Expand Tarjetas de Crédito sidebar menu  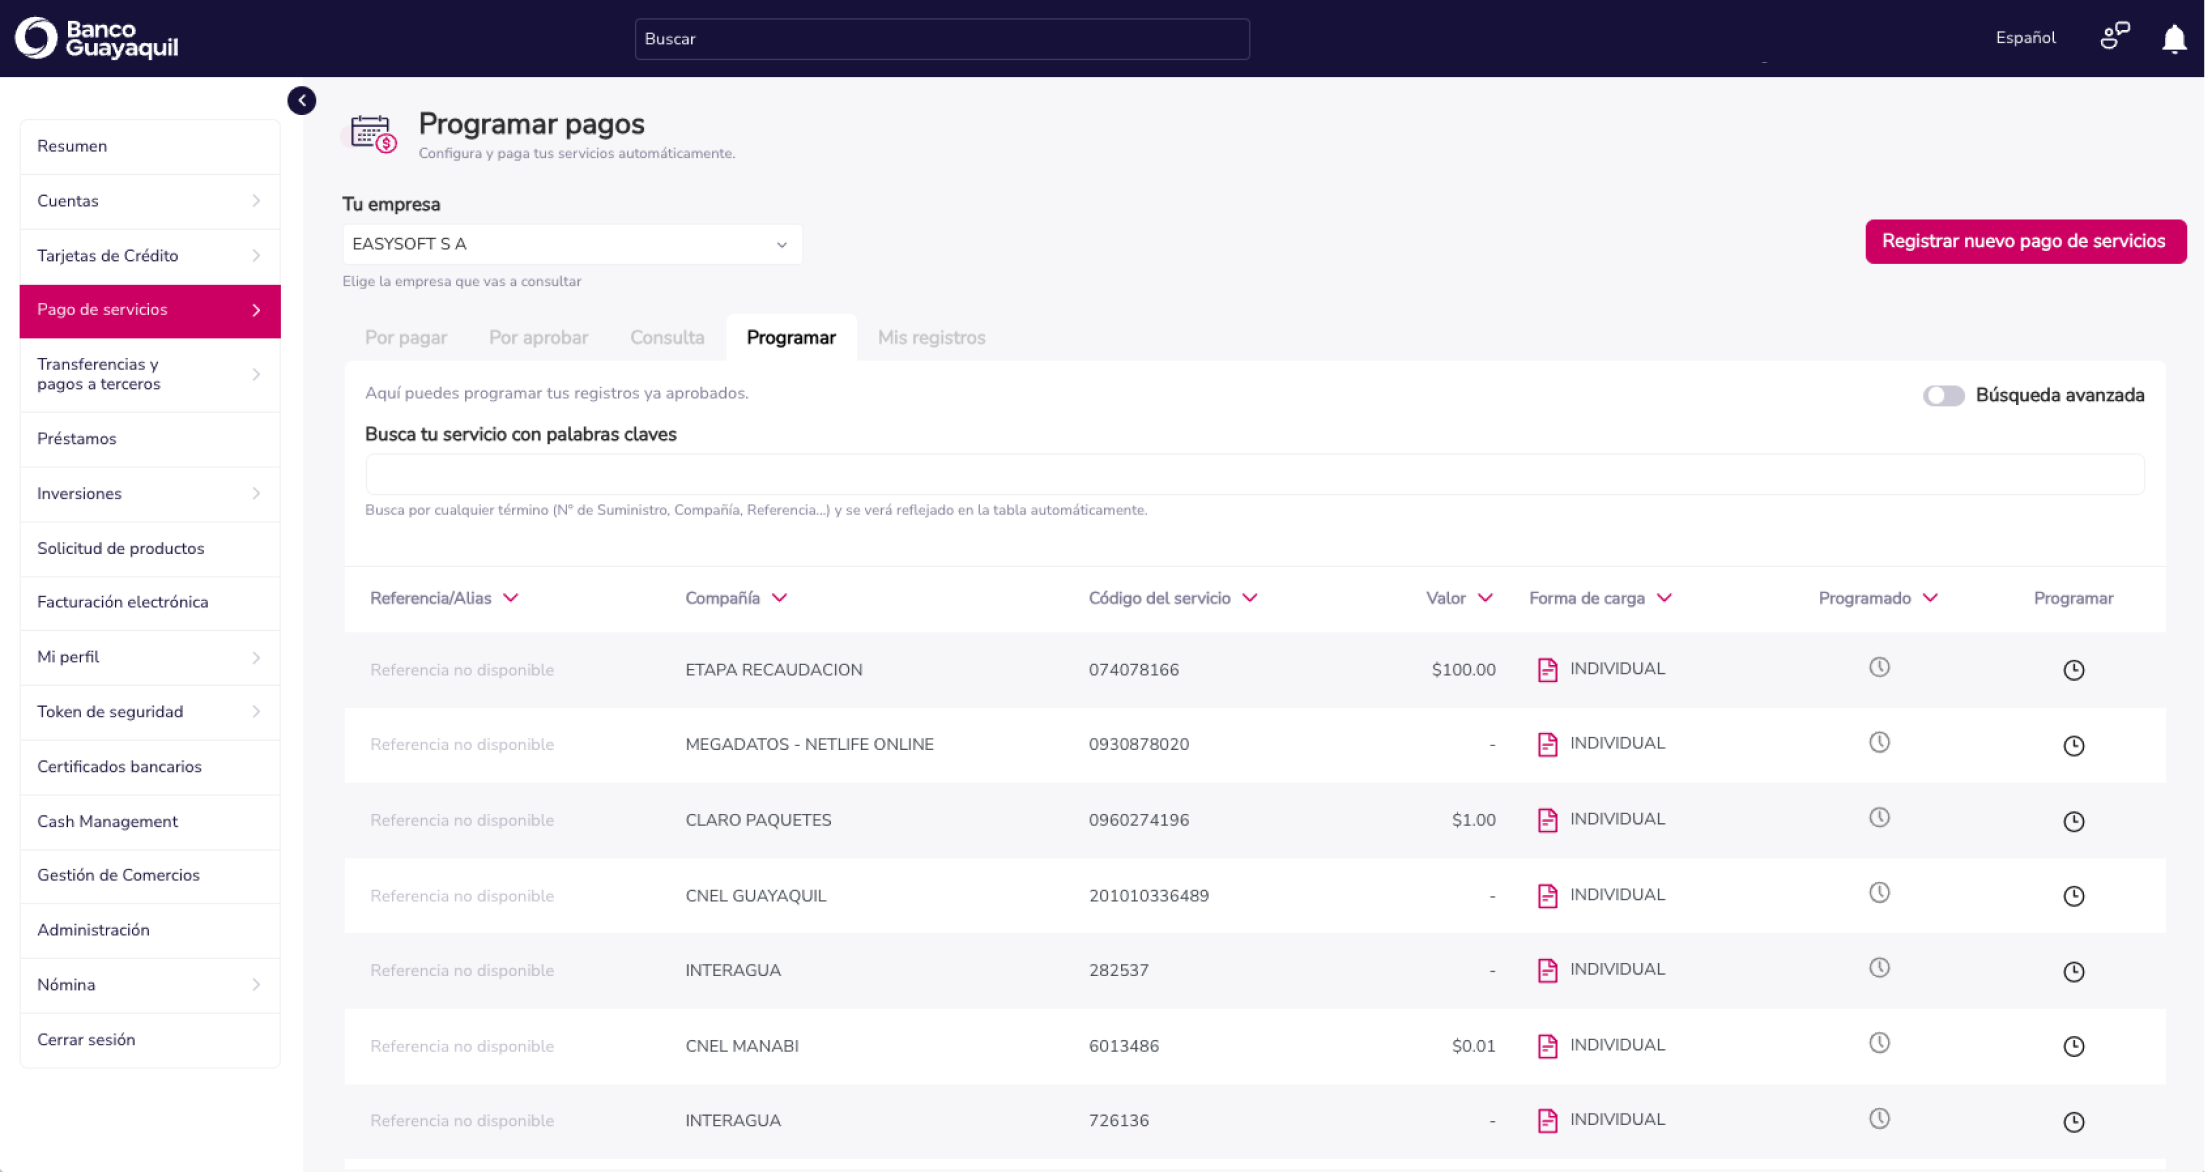150,256
